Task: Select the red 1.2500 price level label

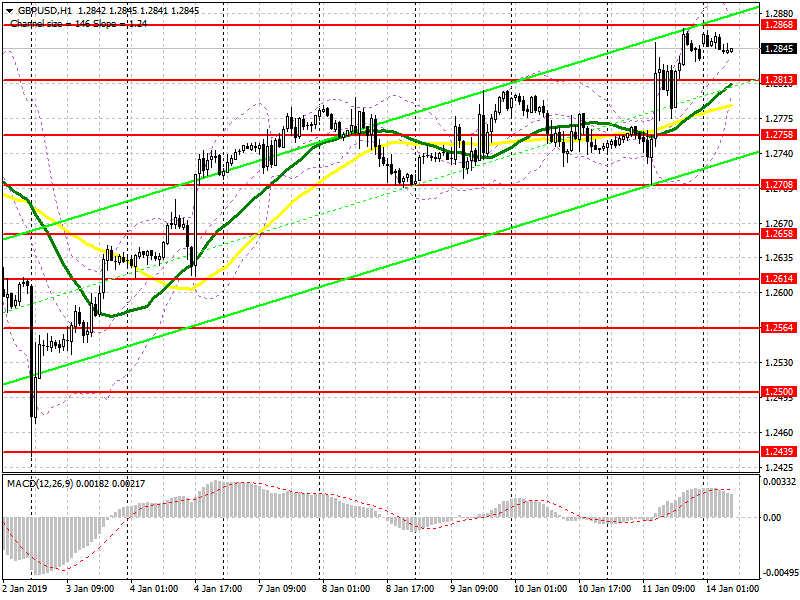Action: 778,392
